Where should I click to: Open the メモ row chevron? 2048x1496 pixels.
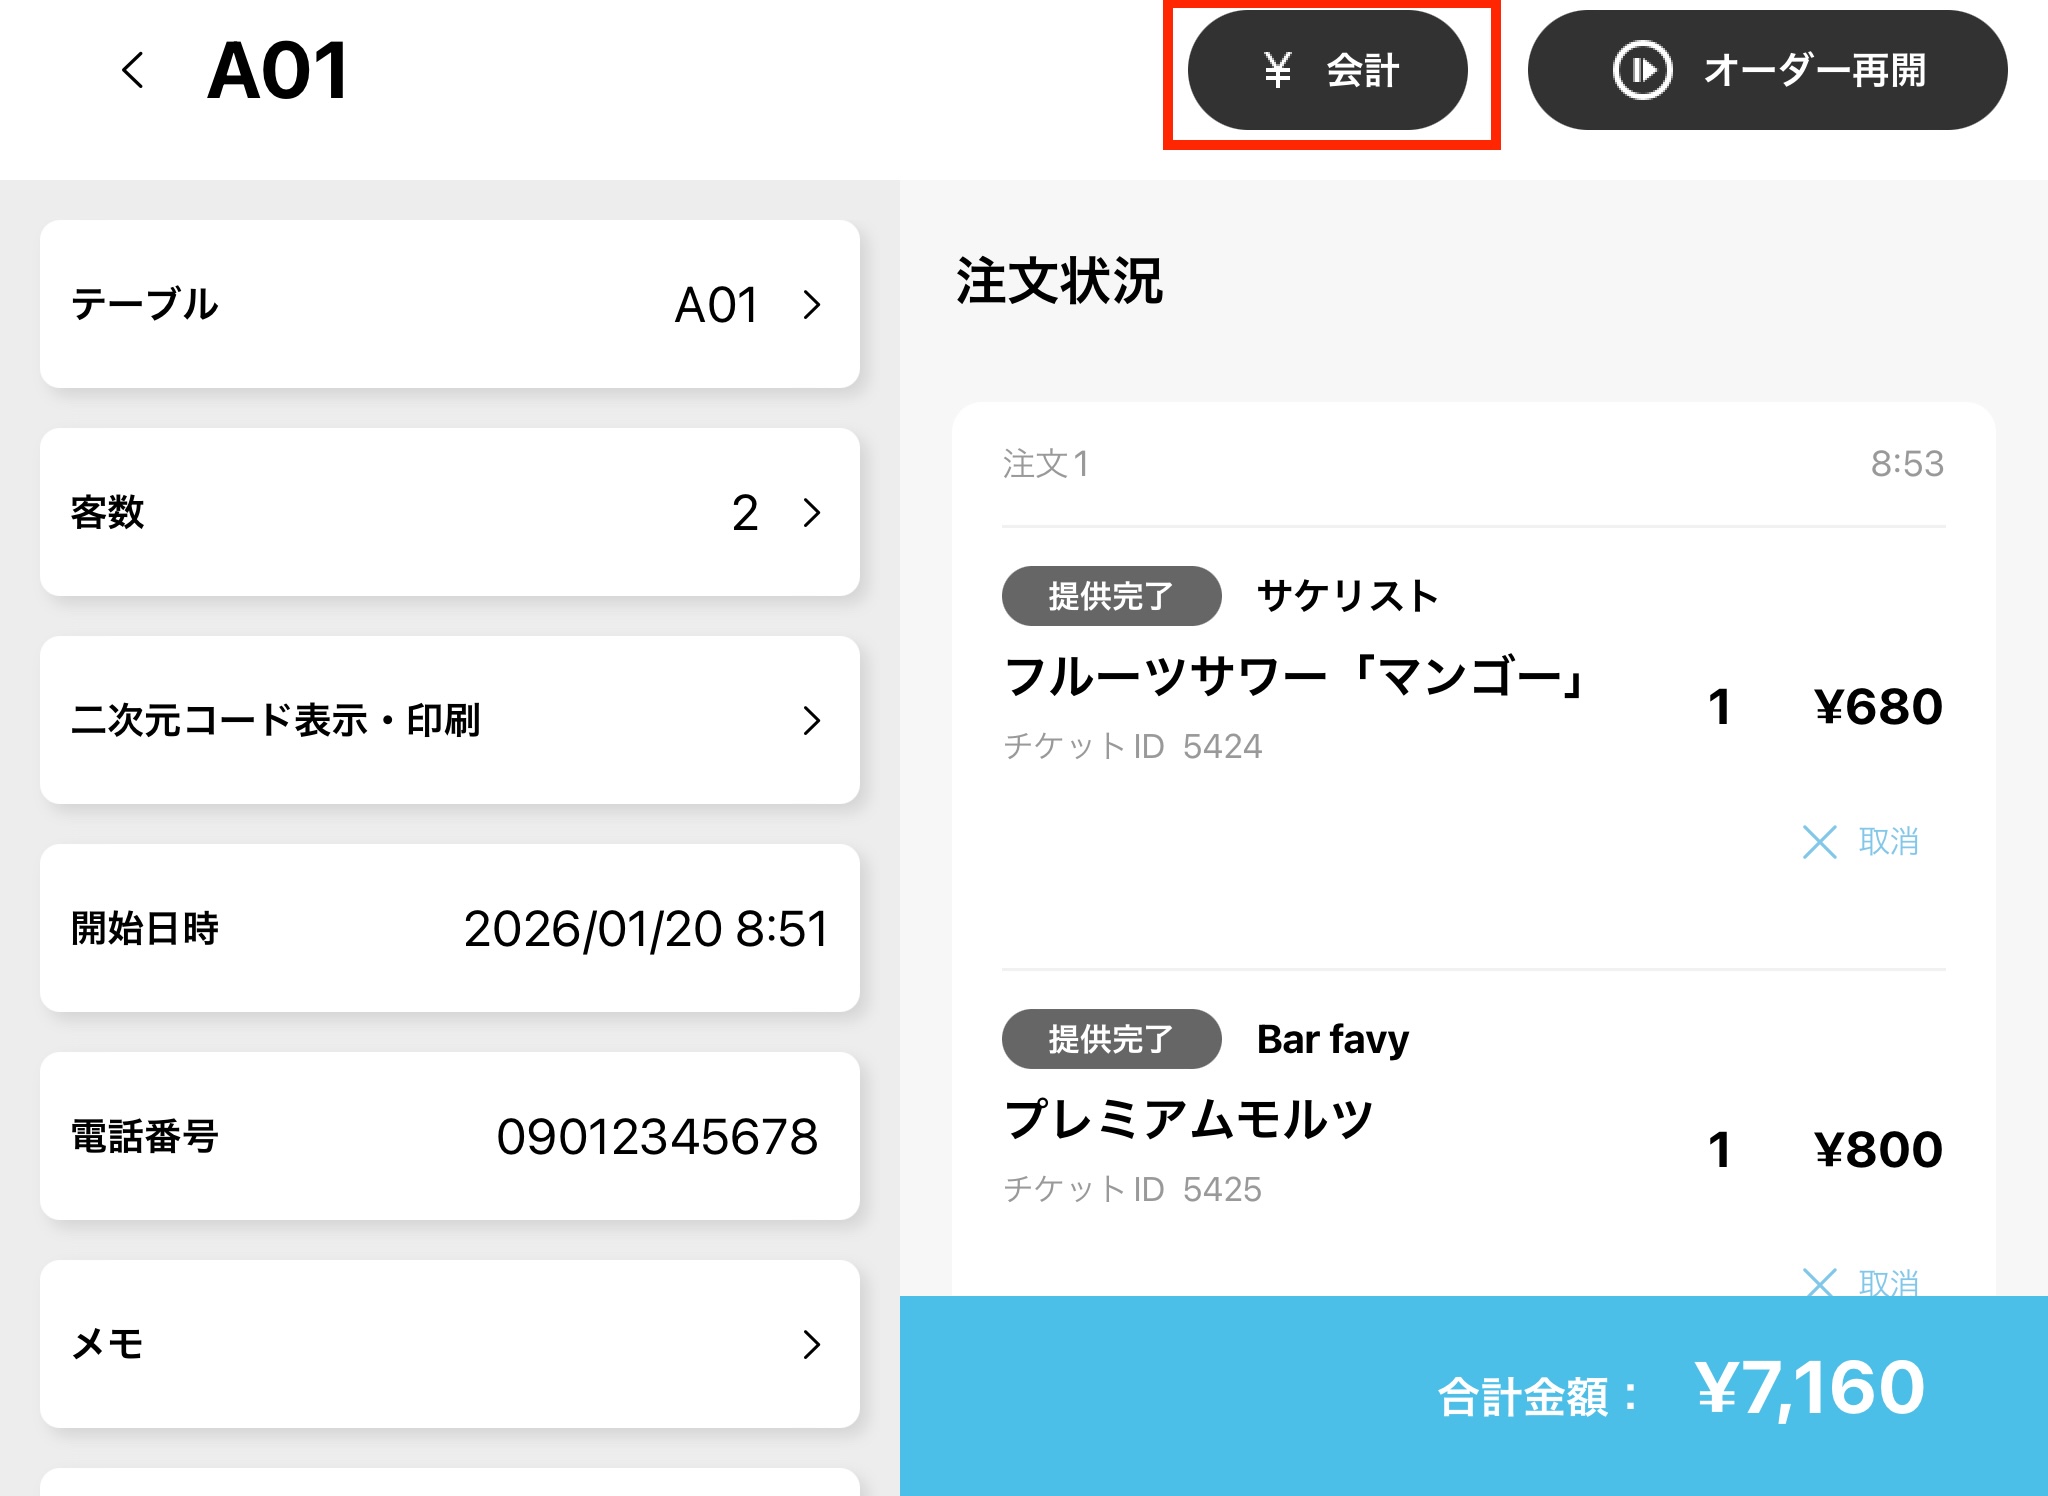click(x=811, y=1344)
